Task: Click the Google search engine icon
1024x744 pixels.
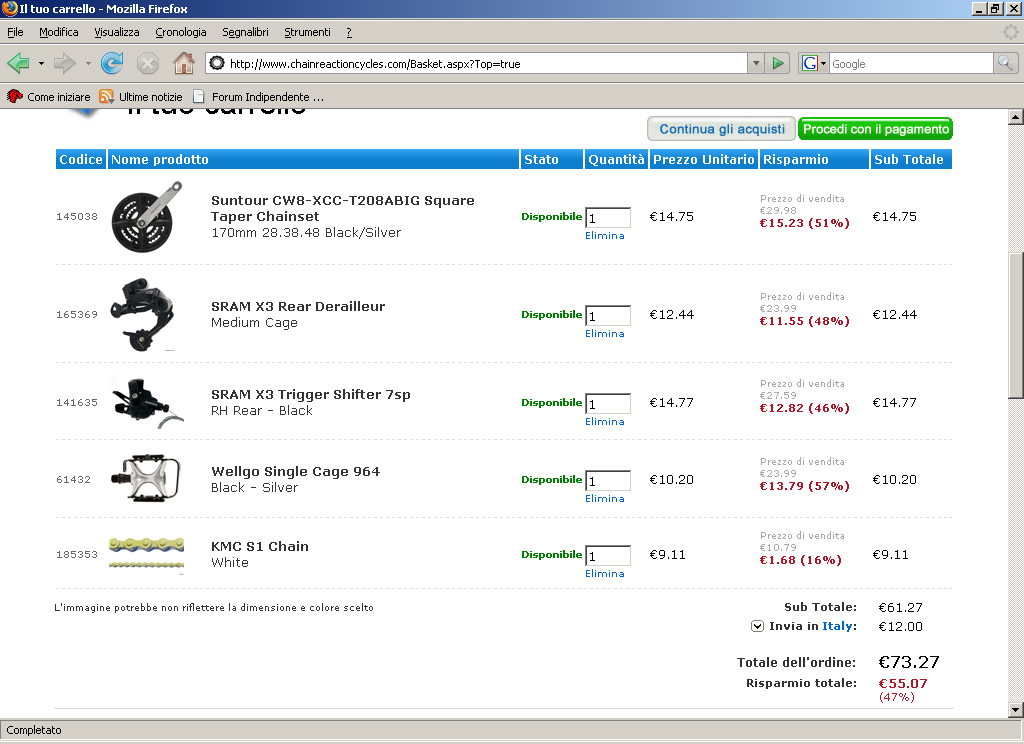Action: pos(810,63)
